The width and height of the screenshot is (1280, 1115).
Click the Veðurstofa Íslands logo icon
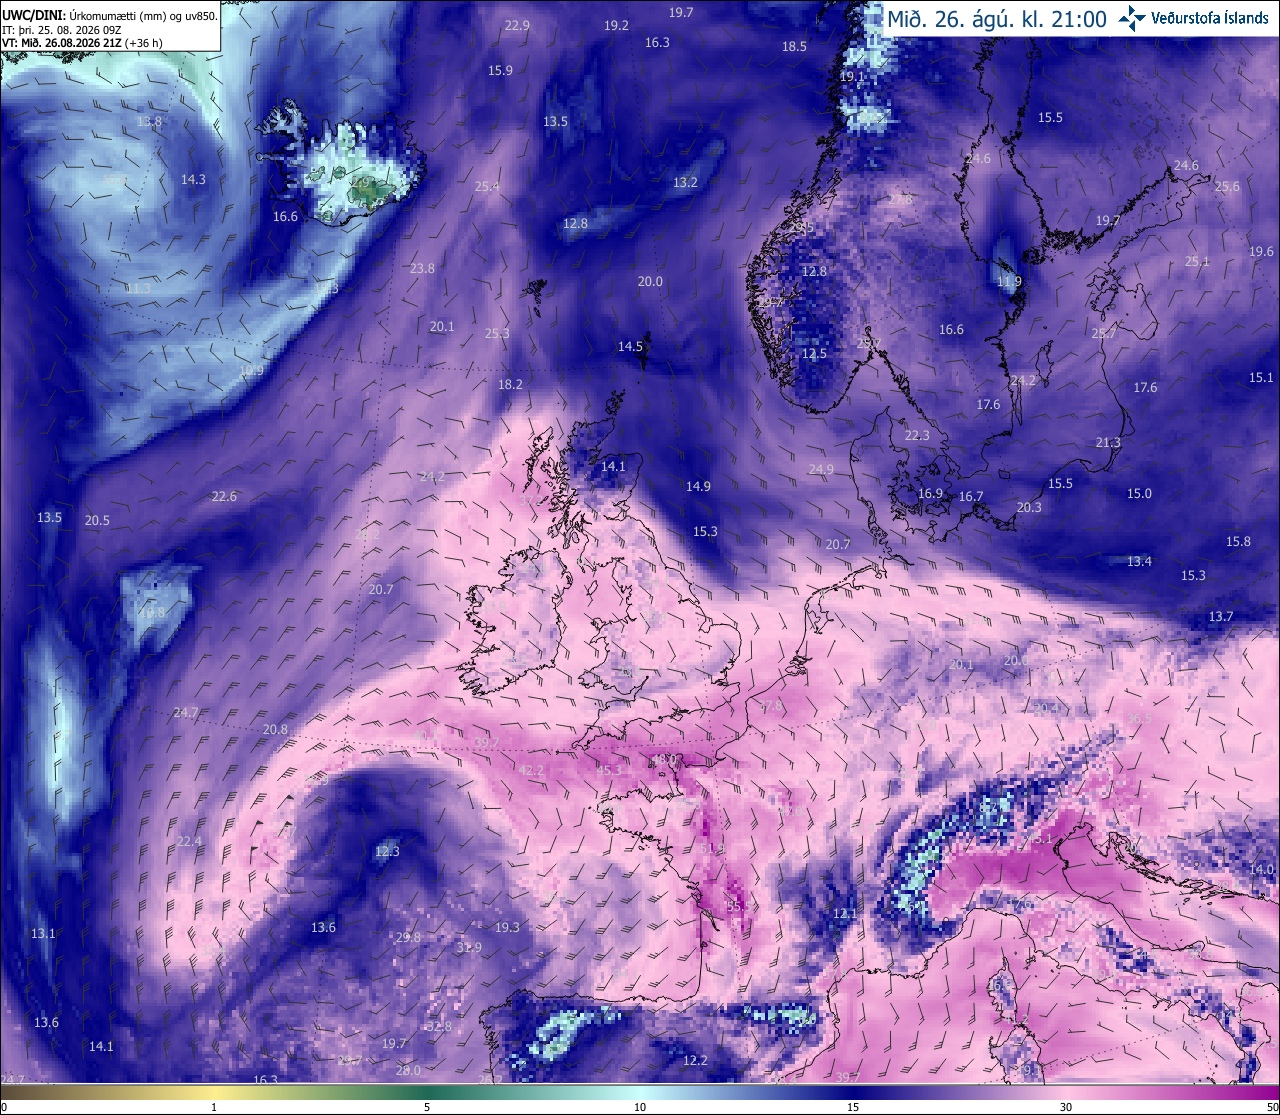(x=1132, y=17)
